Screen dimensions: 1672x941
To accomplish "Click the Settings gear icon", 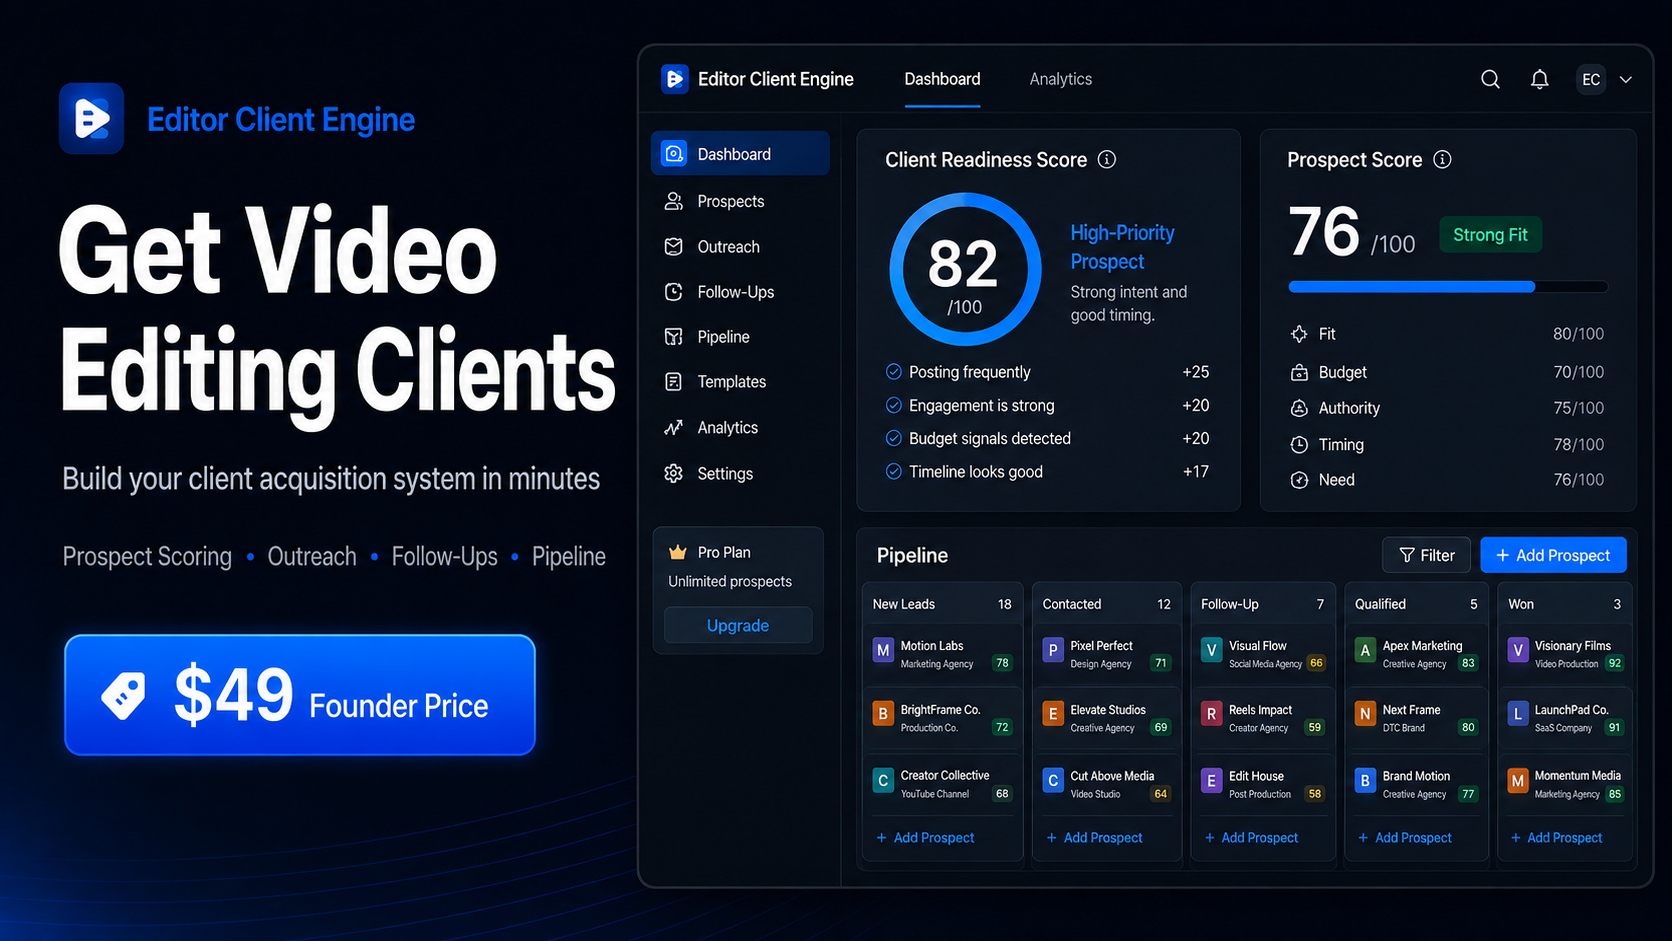I will point(674,473).
